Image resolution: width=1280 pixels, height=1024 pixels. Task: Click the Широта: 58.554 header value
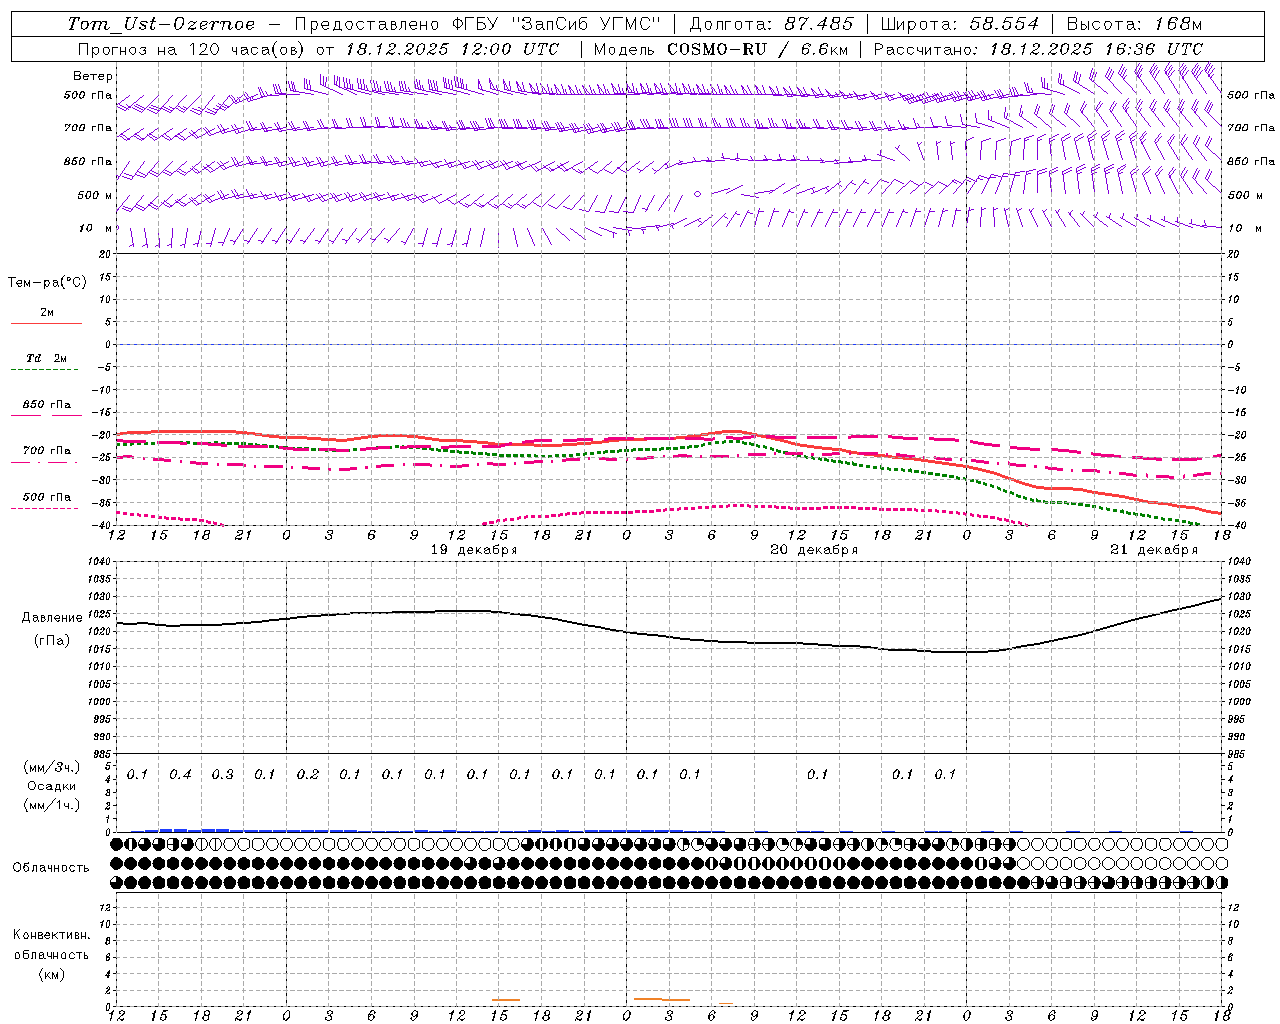click(960, 24)
